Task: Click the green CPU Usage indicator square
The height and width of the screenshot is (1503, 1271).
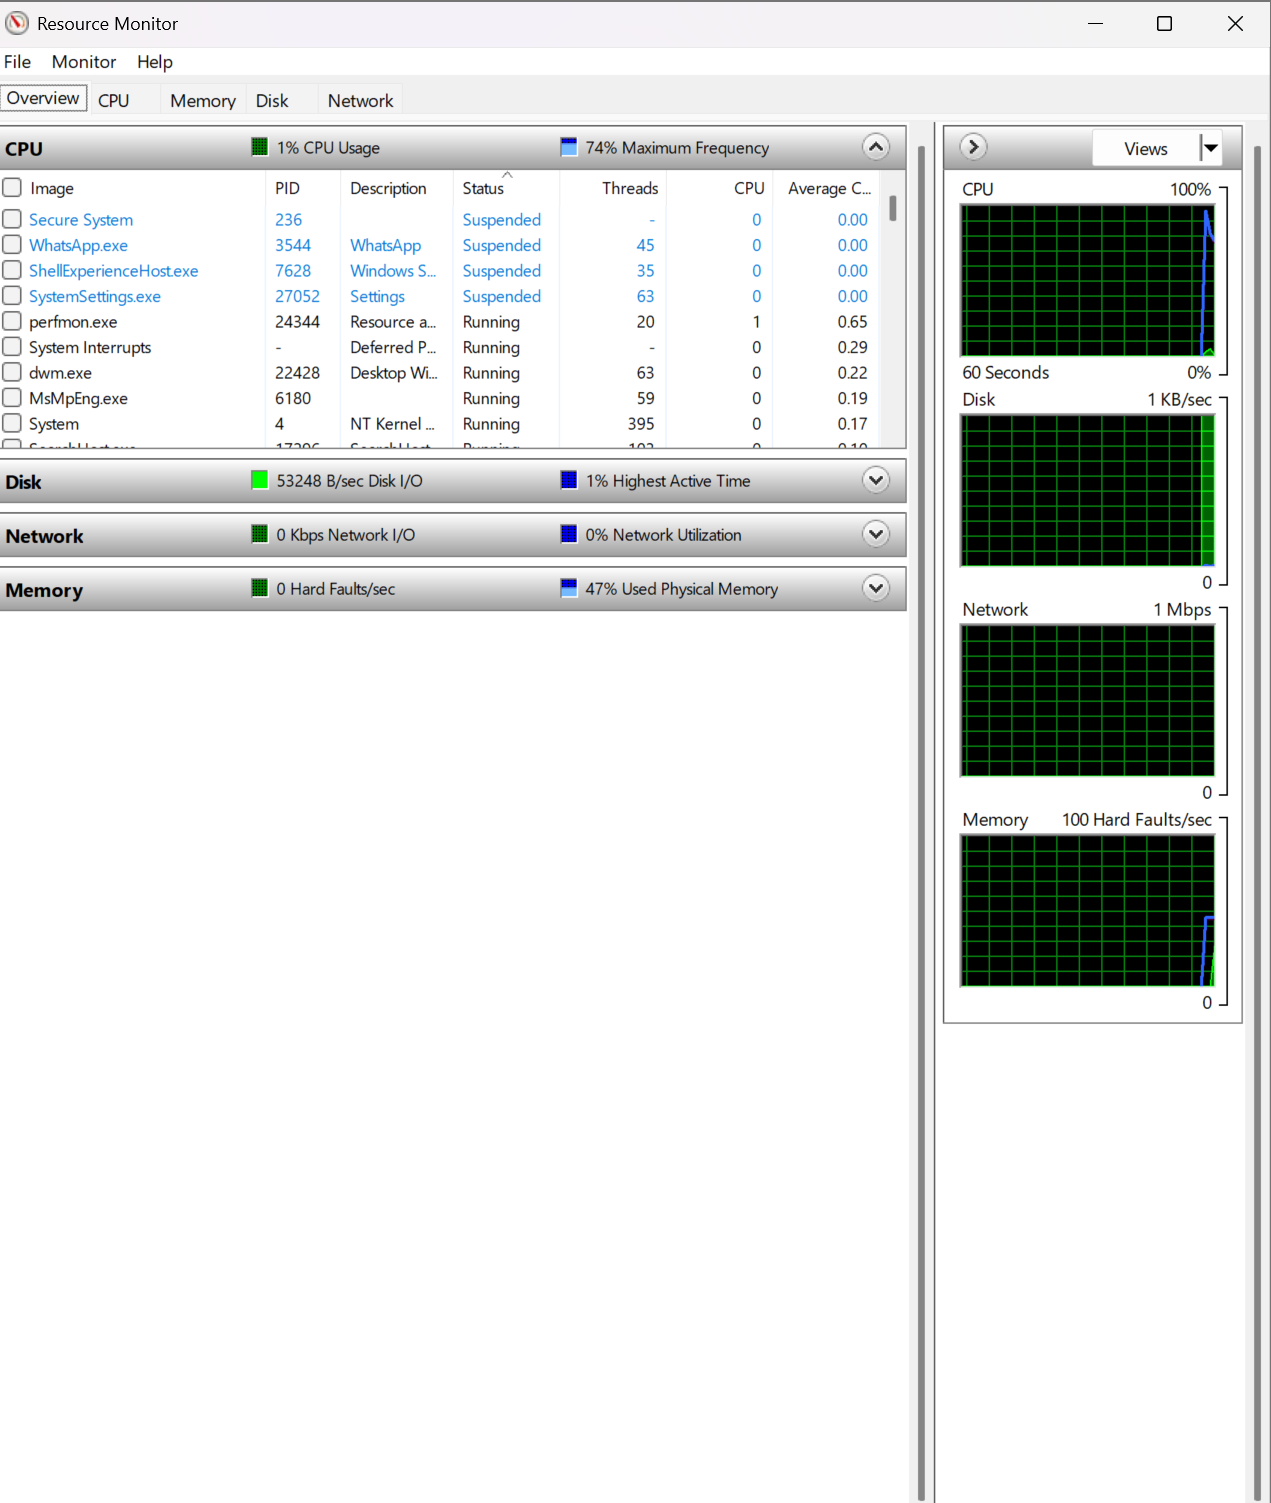Action: [x=259, y=148]
